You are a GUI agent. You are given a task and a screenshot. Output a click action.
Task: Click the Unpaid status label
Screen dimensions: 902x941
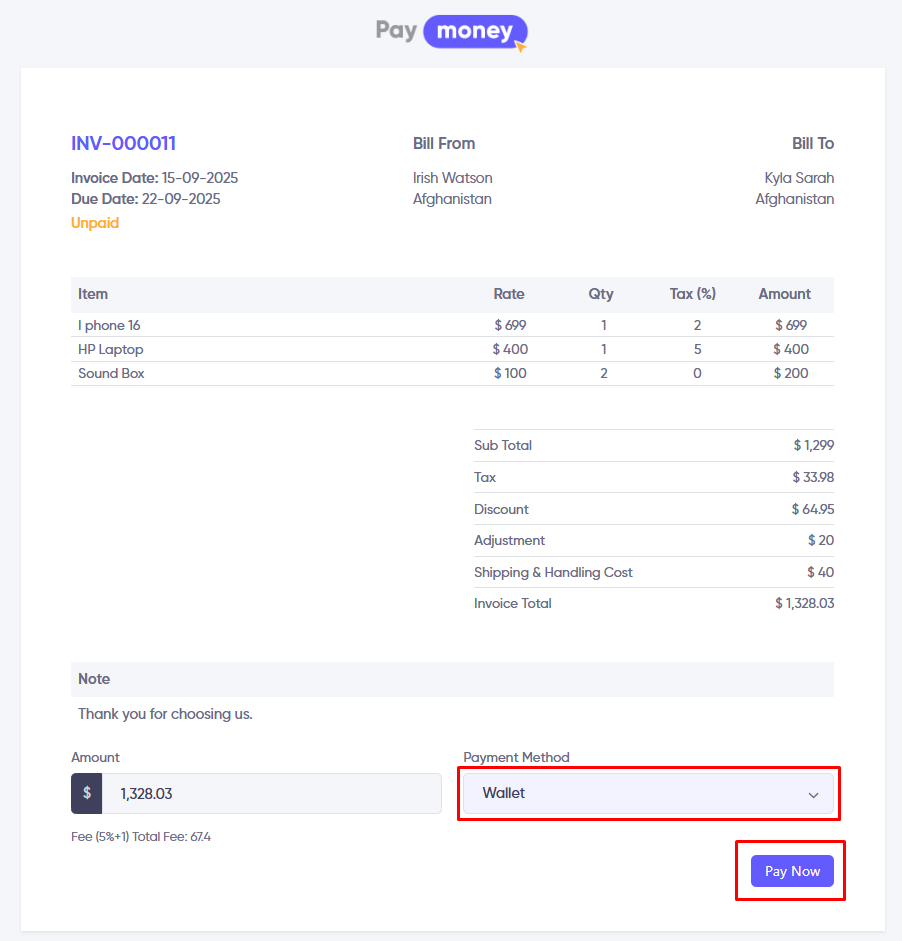click(x=95, y=223)
